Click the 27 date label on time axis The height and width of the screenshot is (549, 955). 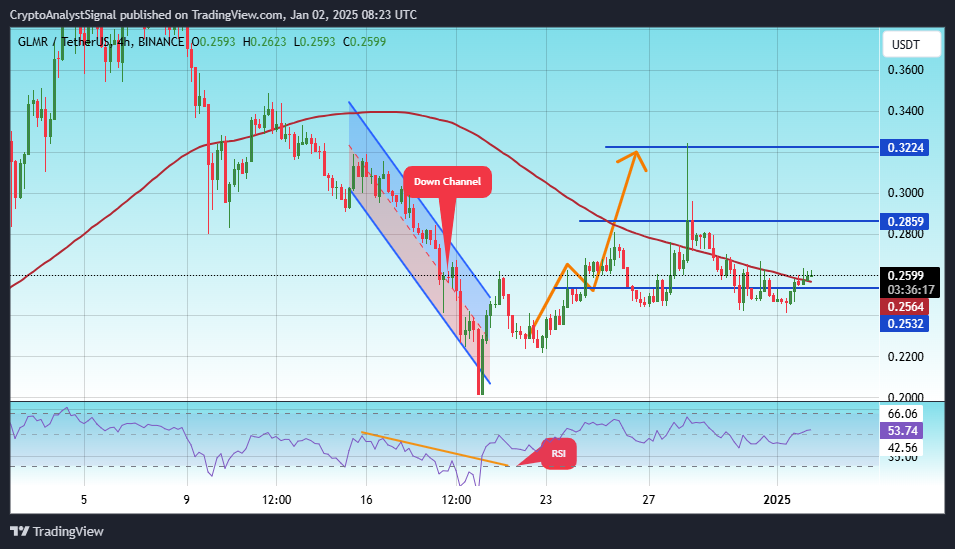(x=649, y=500)
